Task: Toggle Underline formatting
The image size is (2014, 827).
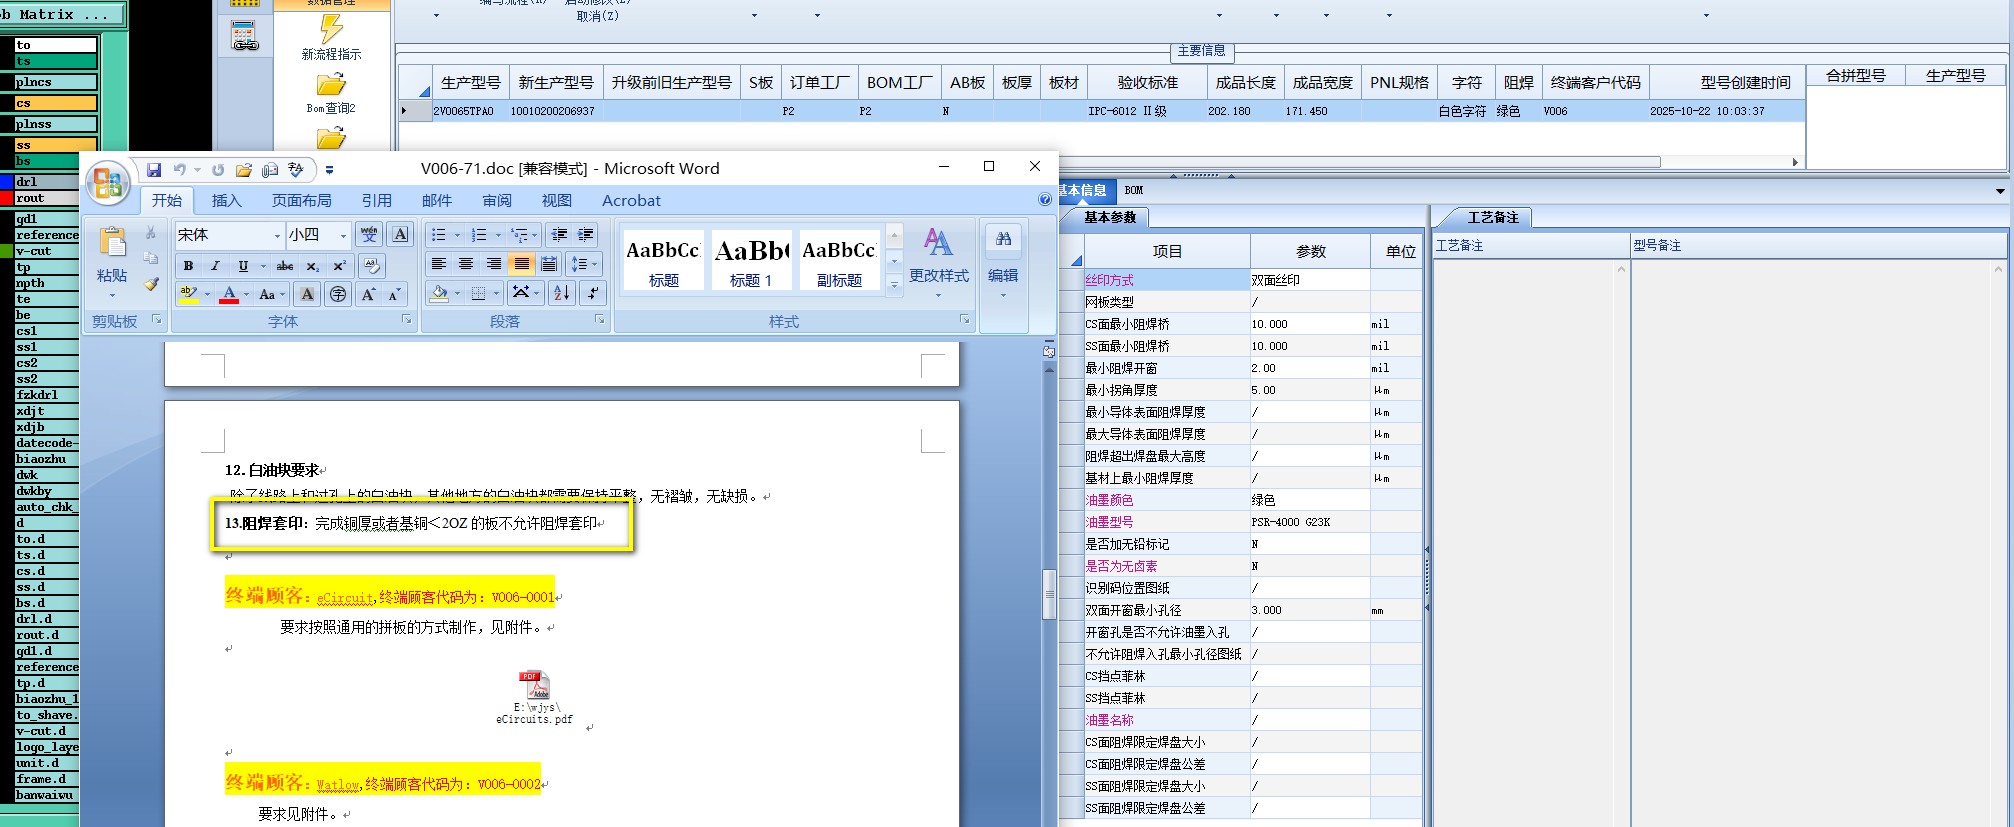Action: (243, 265)
